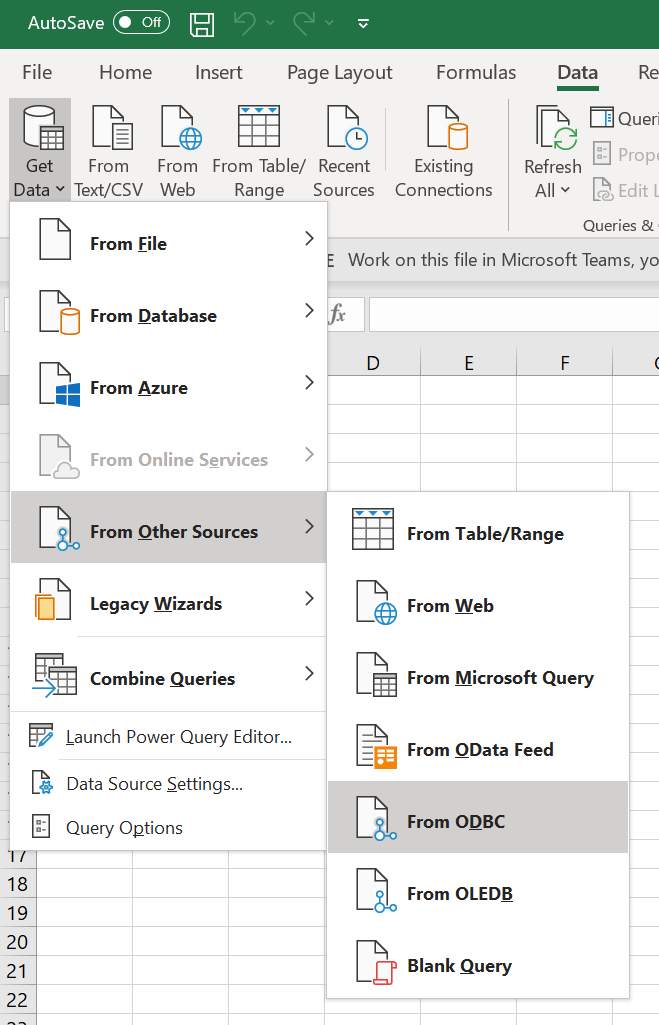Toggle the AutoSave switch
659x1025 pixels.
pos(141,23)
